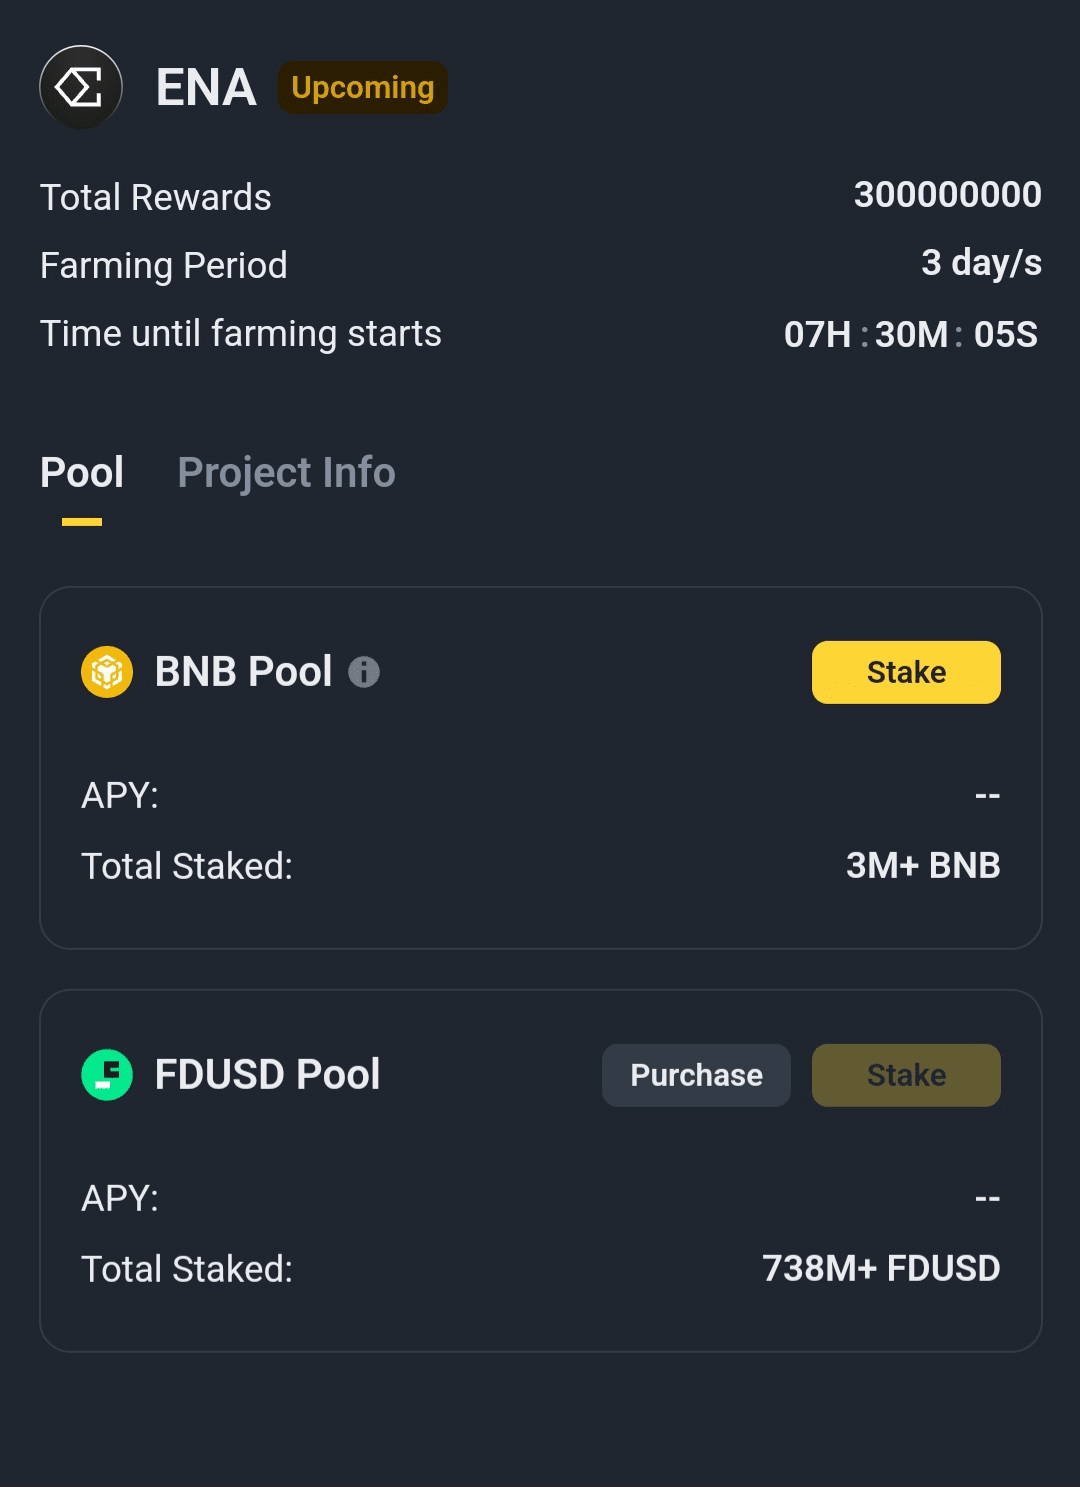Click the FDUSD Pool heading text
The height and width of the screenshot is (1487, 1080).
click(267, 1075)
